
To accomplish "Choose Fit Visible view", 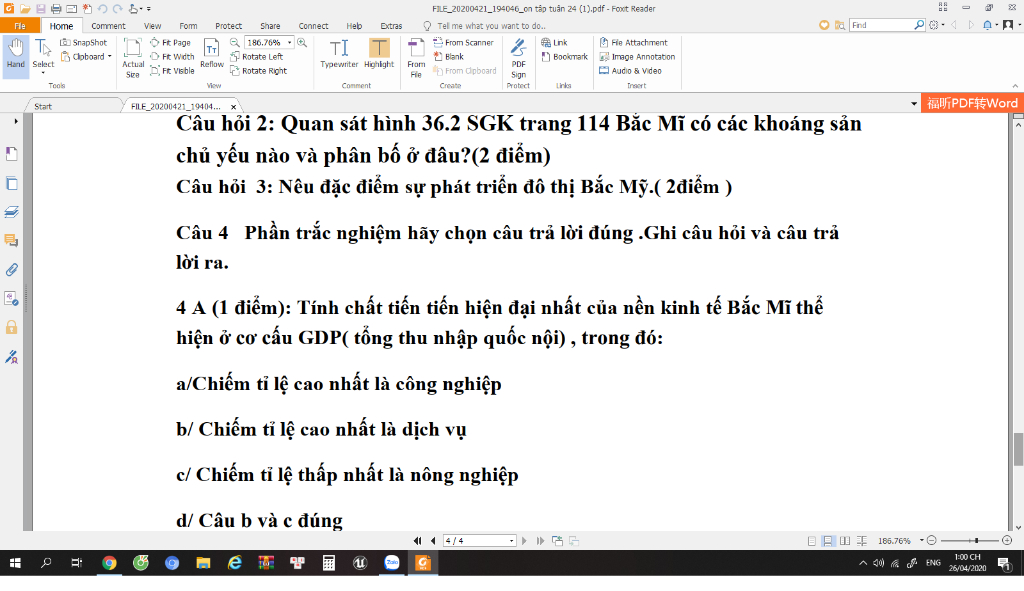I will tap(172, 71).
